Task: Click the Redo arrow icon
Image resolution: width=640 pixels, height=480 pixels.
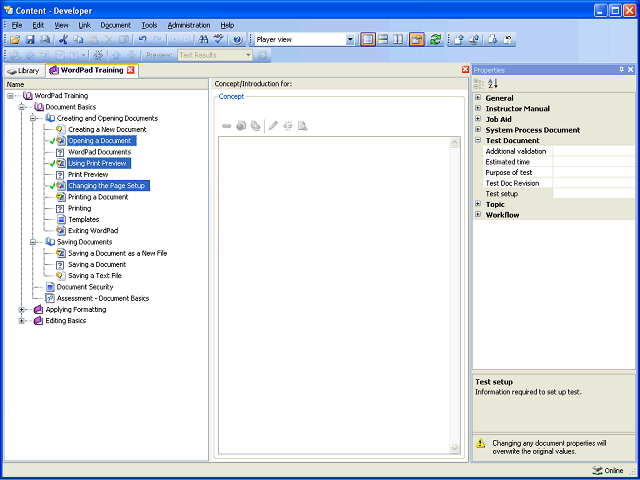Action: point(158,40)
